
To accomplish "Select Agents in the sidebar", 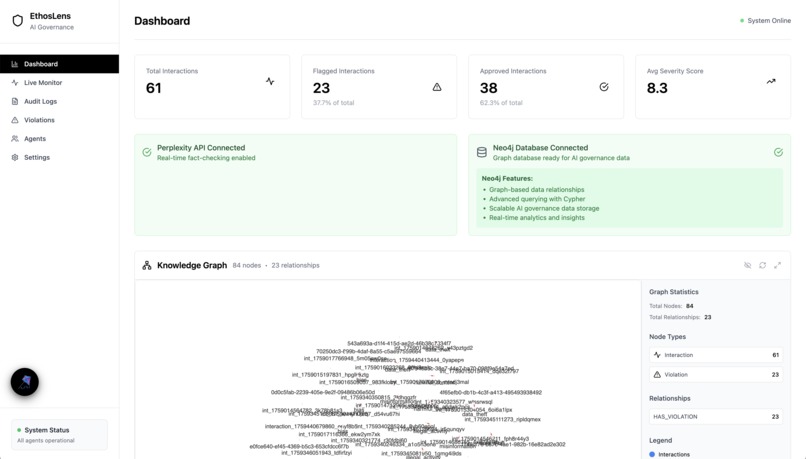I will point(60,139).
